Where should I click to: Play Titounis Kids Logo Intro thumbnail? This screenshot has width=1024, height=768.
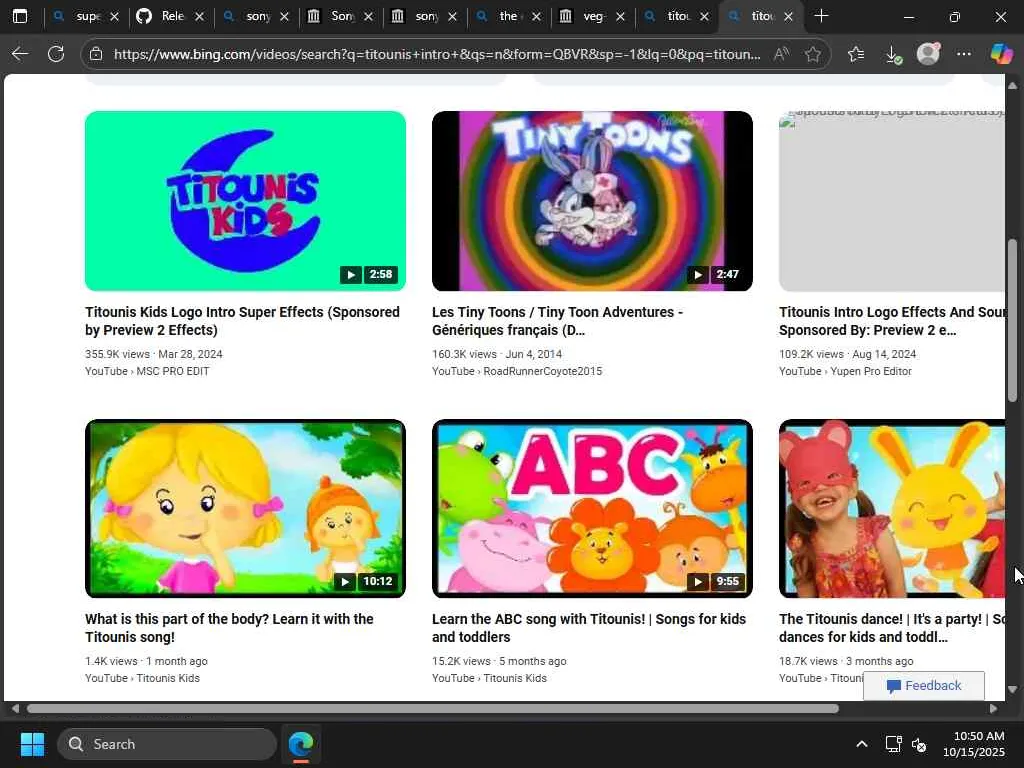coord(245,200)
